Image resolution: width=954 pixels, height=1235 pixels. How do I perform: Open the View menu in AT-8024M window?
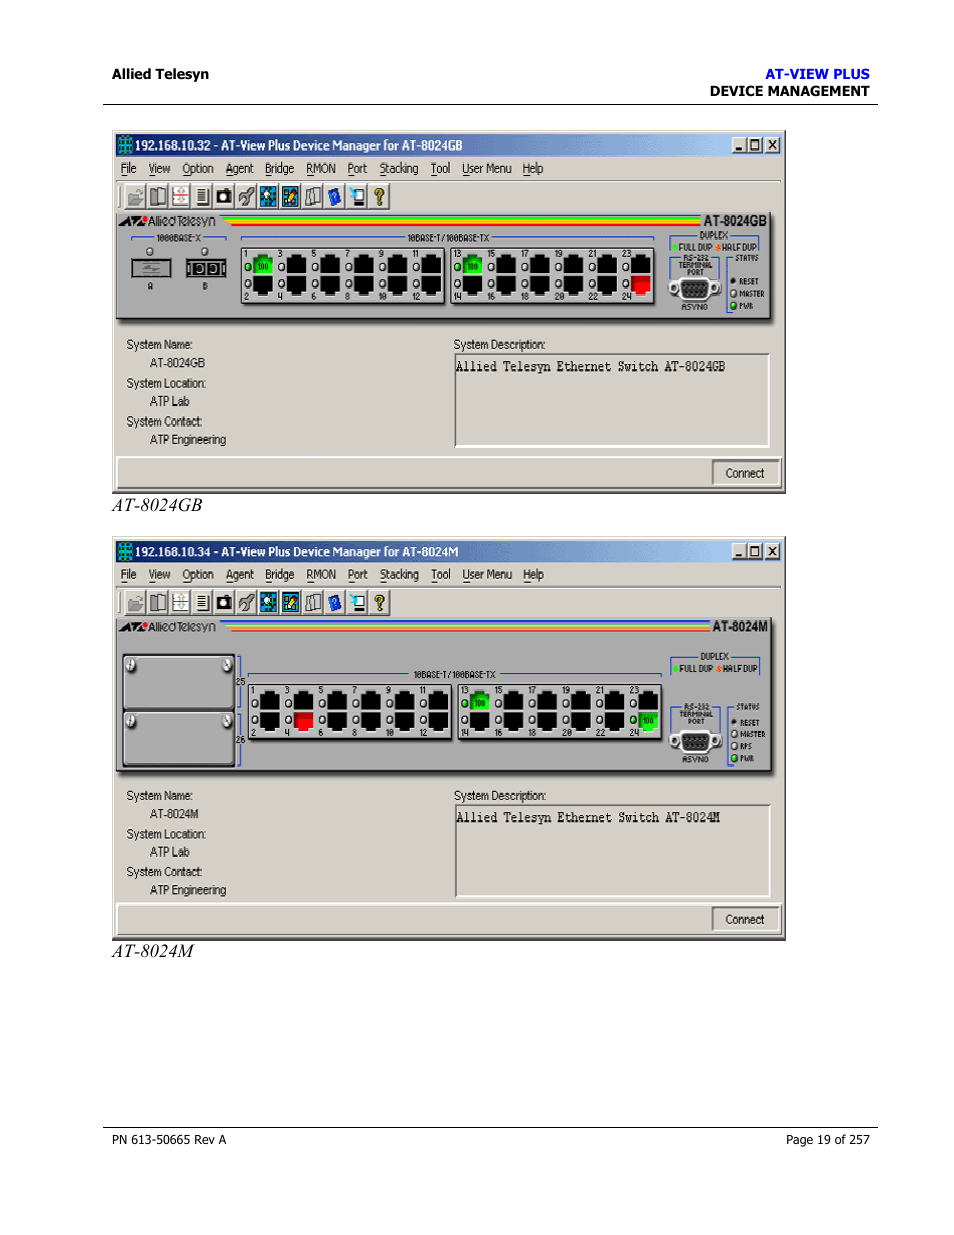[160, 575]
